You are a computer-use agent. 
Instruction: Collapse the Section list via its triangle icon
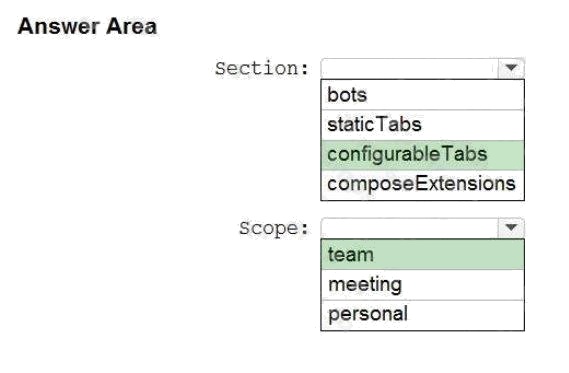click(511, 68)
